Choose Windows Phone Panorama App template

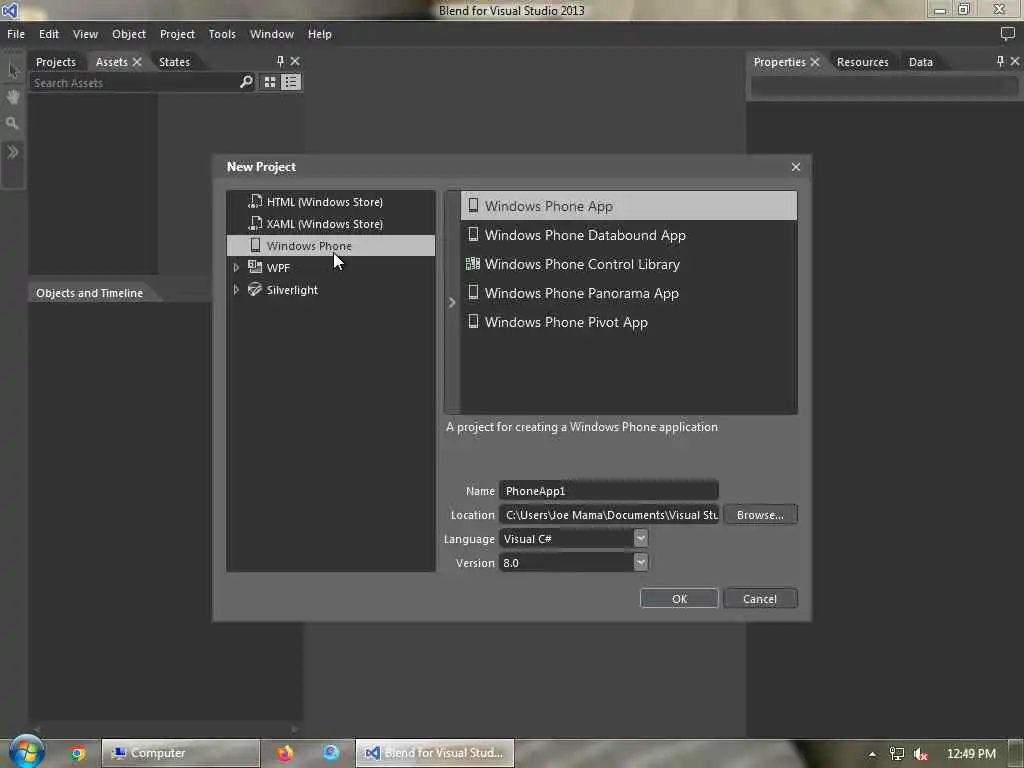pyautogui.click(x=629, y=293)
